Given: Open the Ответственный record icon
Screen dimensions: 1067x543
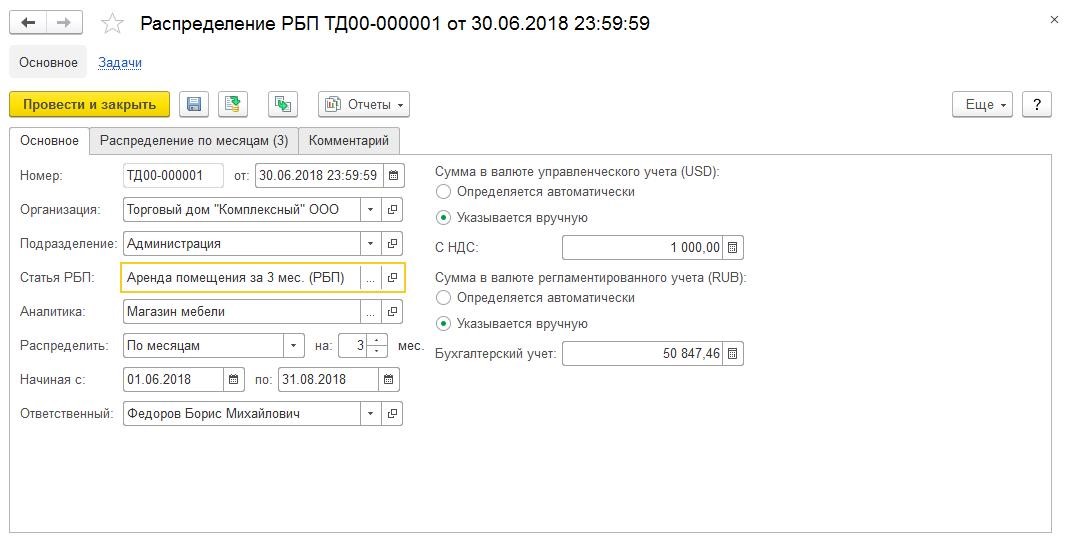Looking at the screenshot, I should click(392, 414).
